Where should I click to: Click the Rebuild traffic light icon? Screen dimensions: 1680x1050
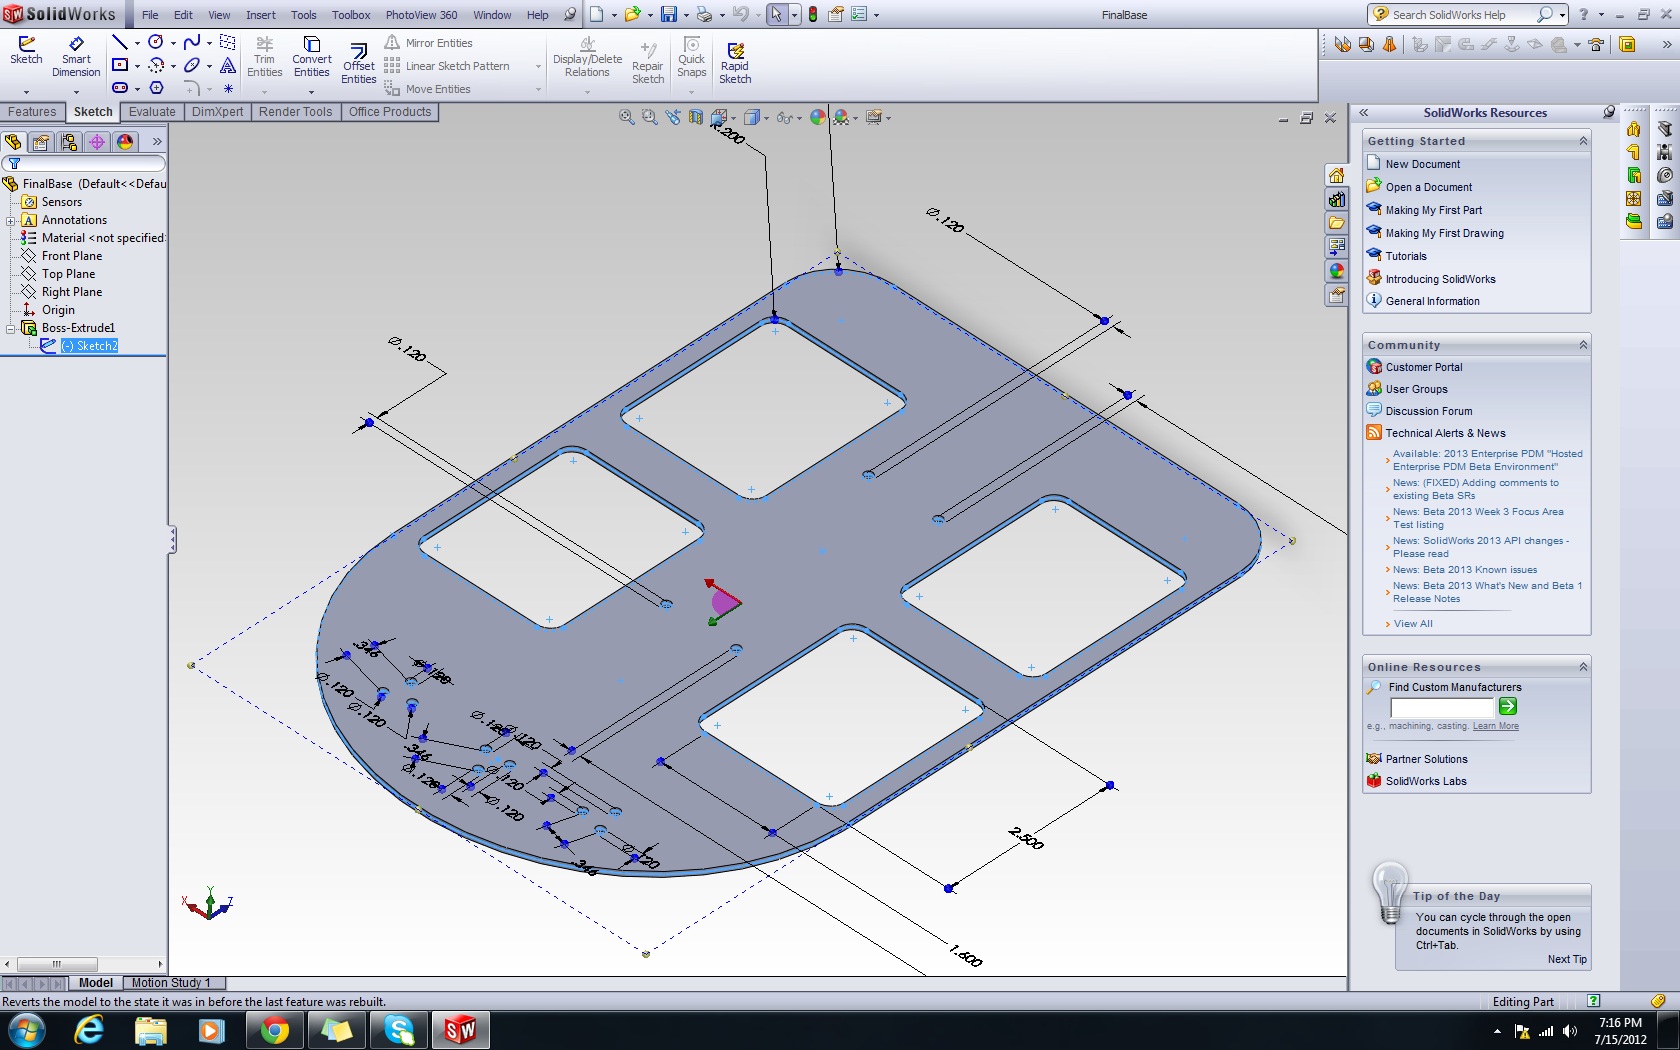coord(812,14)
